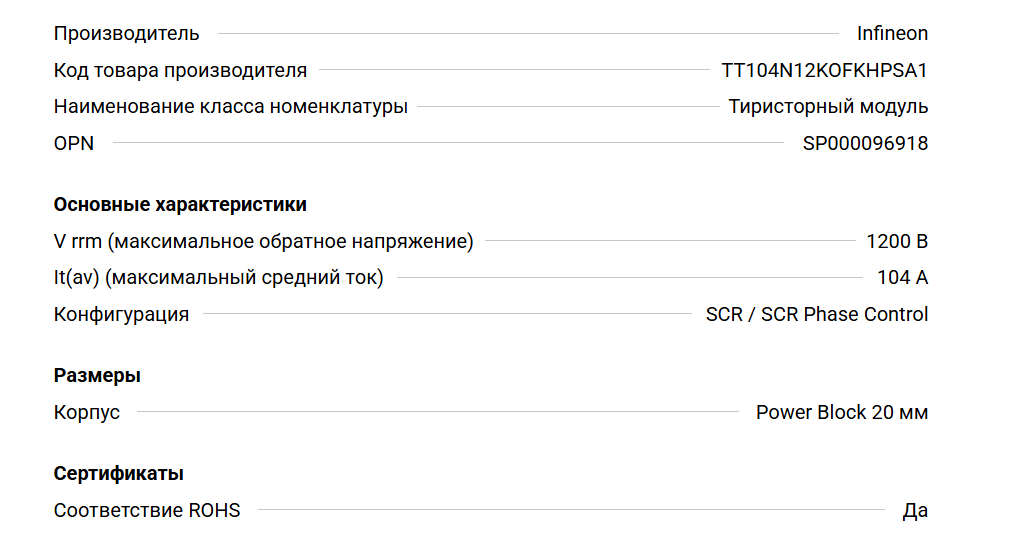
Task: Click the SCR / SCR Phase Control value
Action: (x=816, y=315)
